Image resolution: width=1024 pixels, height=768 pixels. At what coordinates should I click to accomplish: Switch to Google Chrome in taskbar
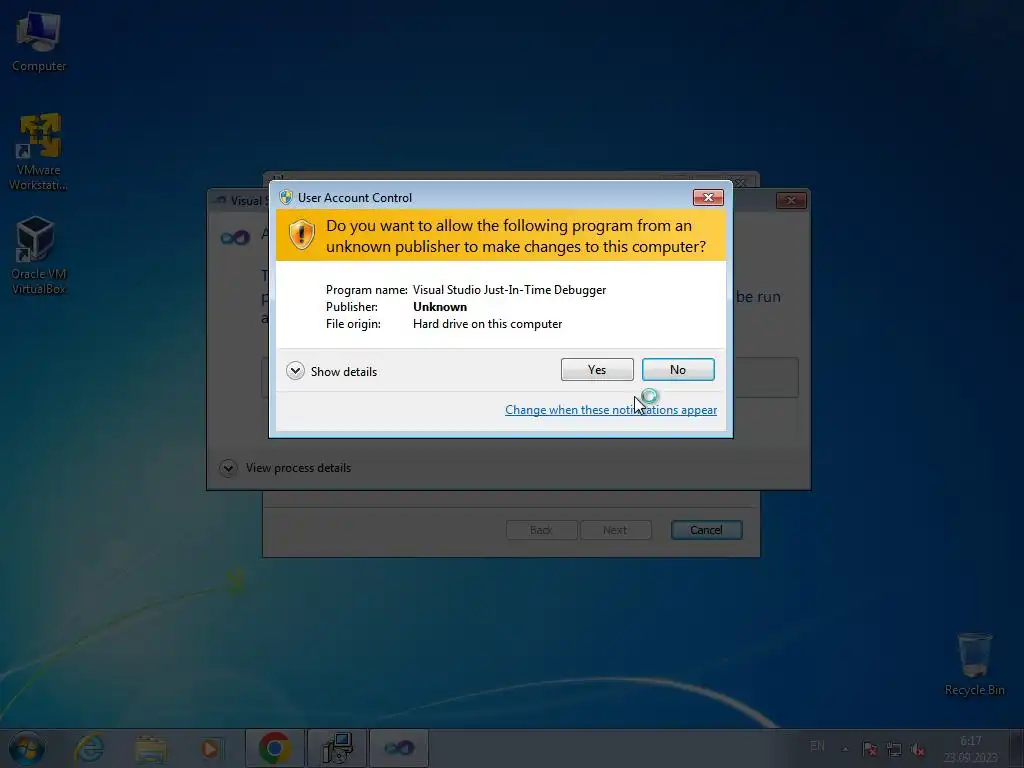tap(275, 748)
